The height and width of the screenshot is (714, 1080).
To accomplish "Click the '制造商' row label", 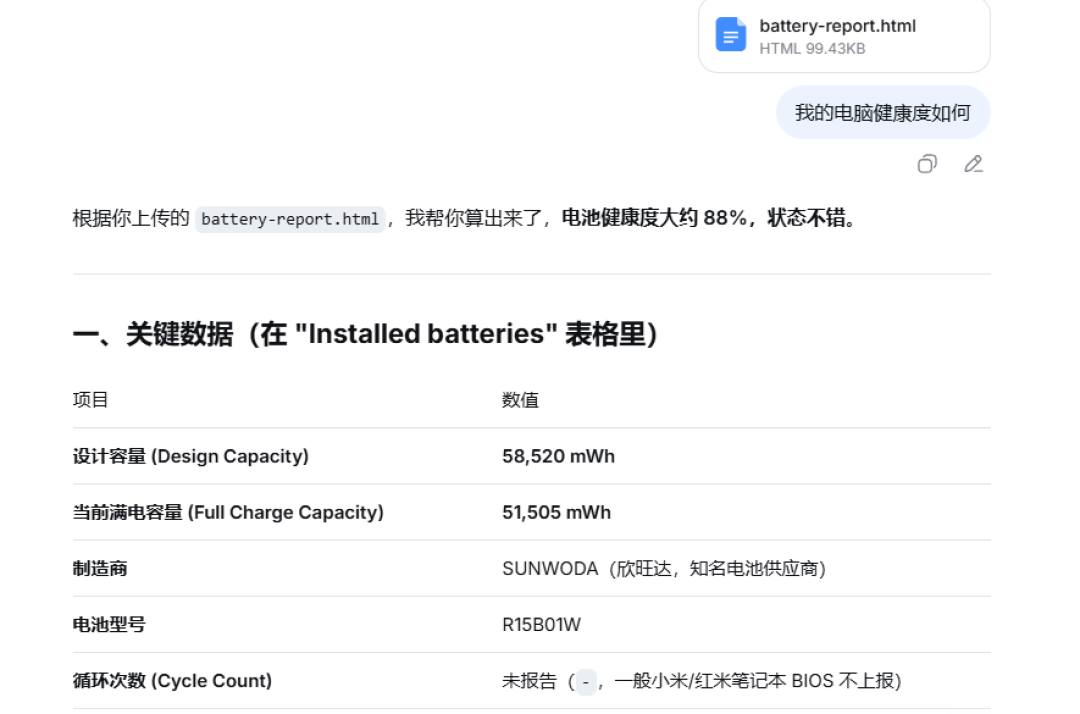I will (100, 568).
